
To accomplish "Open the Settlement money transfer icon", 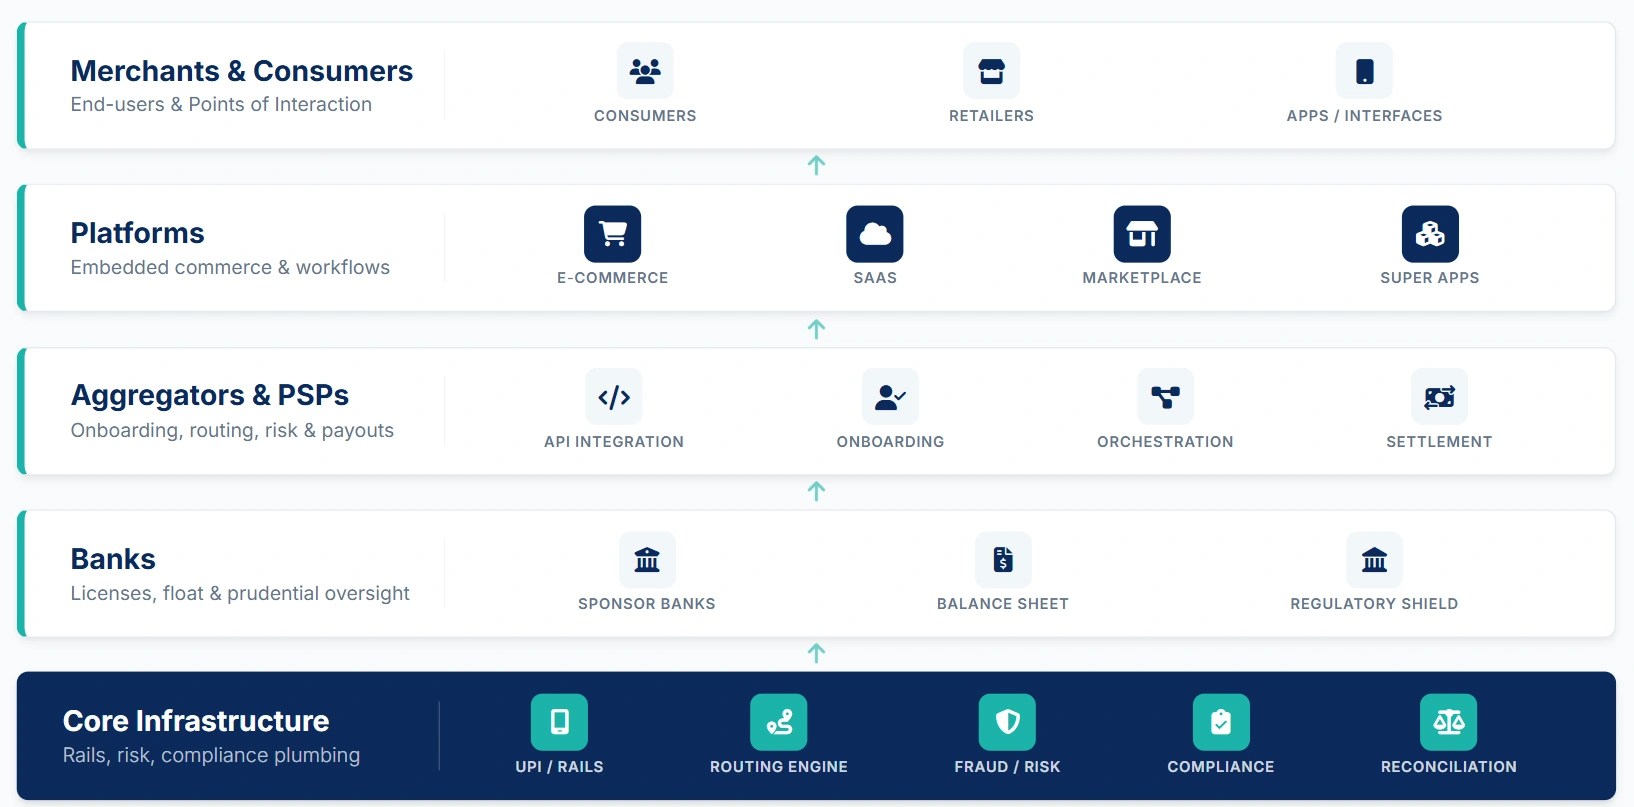I will 1439,397.
